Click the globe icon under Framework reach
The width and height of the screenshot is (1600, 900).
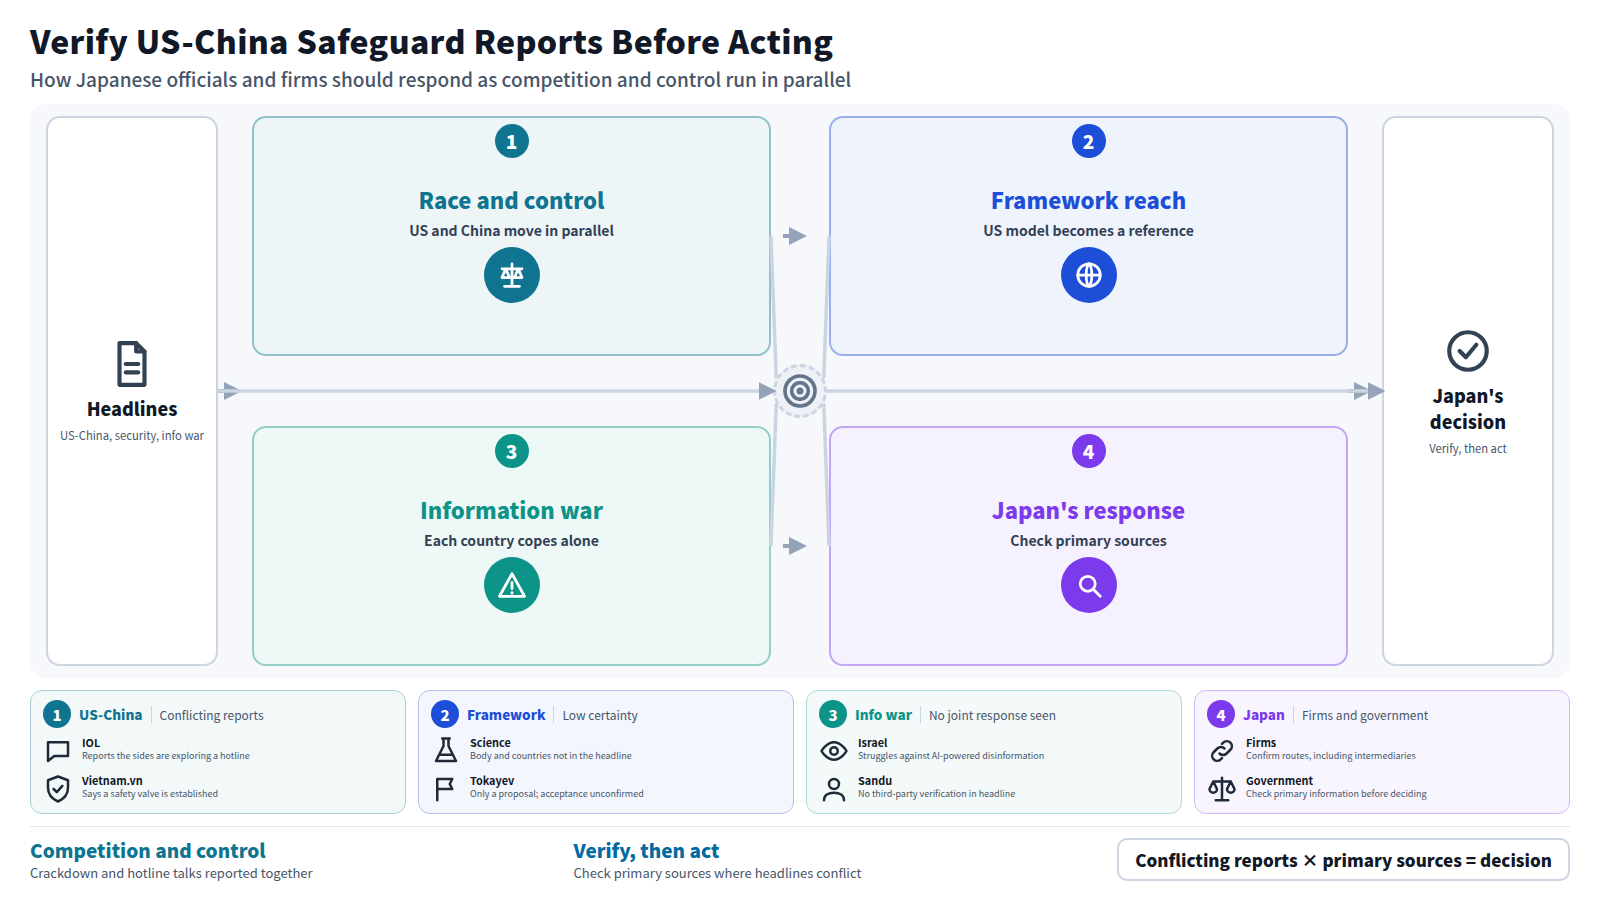coord(1089,275)
